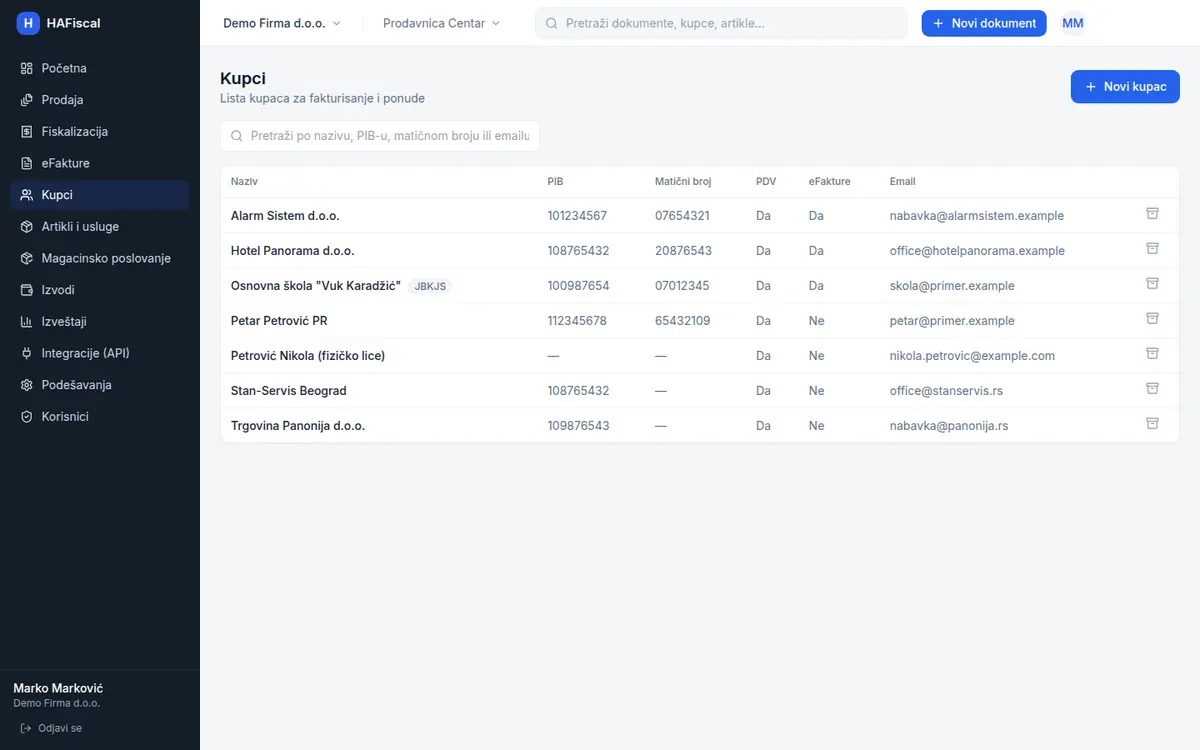Open Osnovna škola "Vuk Karadžić" customer name
Viewport: 1200px width, 750px height.
click(316, 286)
